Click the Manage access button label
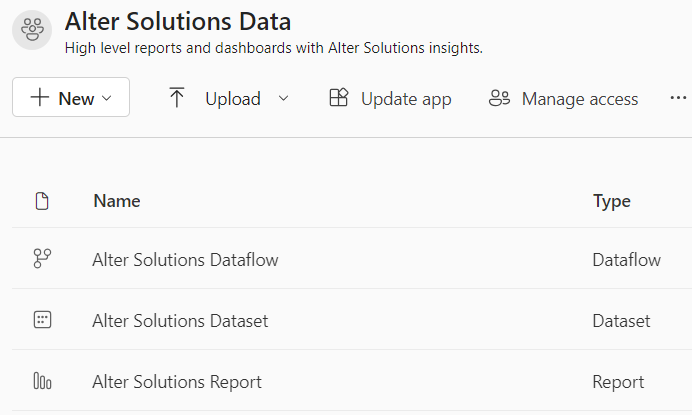This screenshot has height=415, width=692. [x=580, y=99]
